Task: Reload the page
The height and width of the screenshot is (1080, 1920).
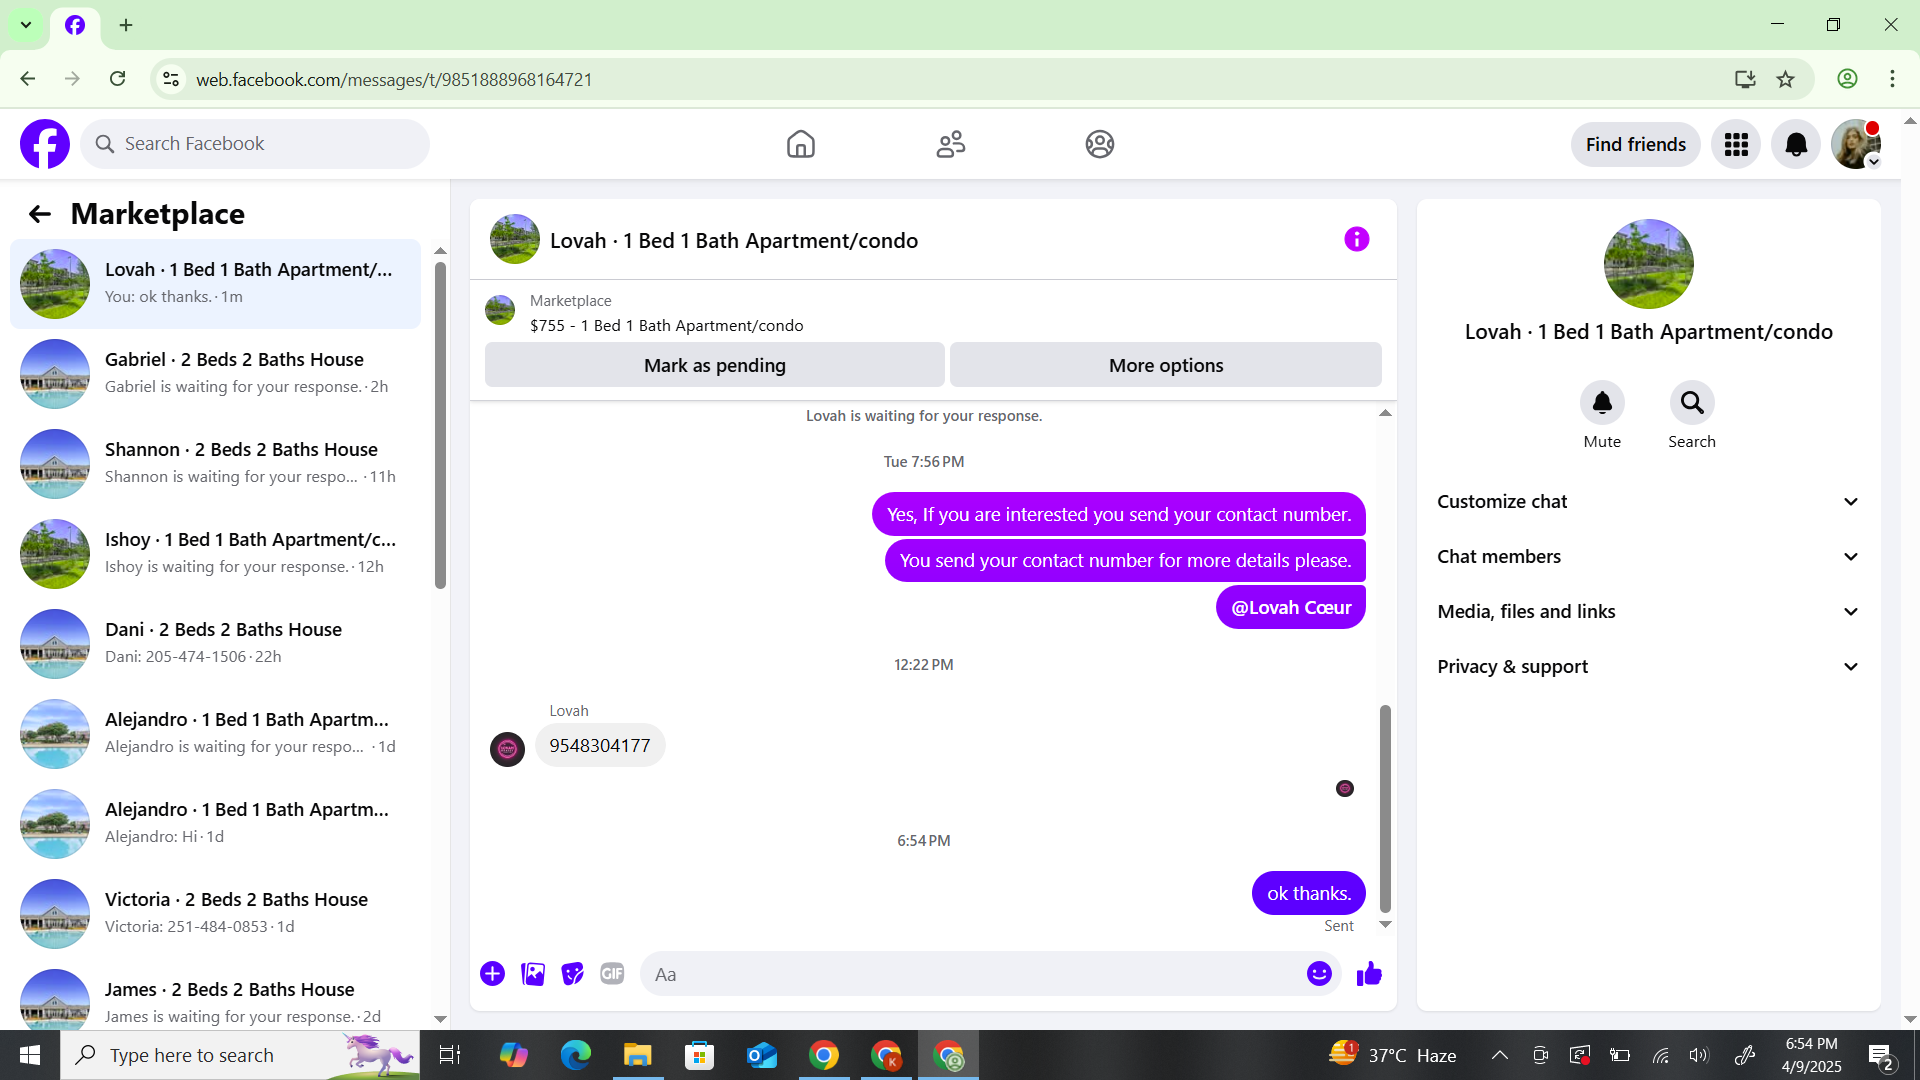Action: [x=118, y=79]
